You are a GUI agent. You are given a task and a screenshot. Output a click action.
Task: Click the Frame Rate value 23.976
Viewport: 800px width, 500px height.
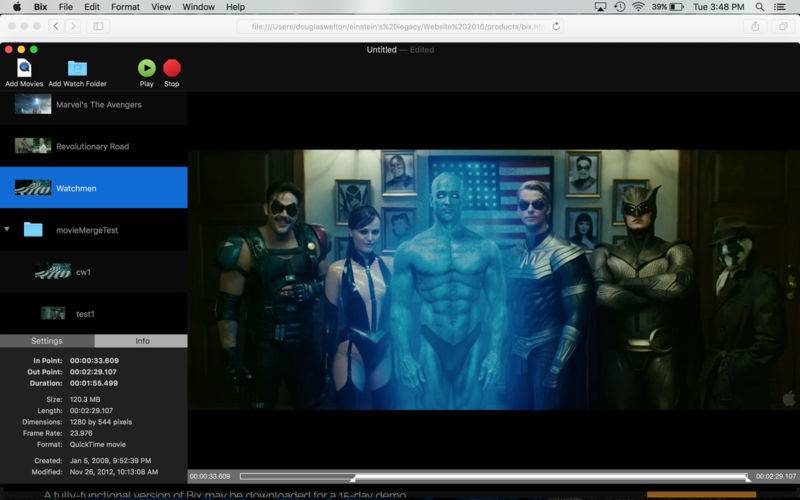(x=81, y=433)
